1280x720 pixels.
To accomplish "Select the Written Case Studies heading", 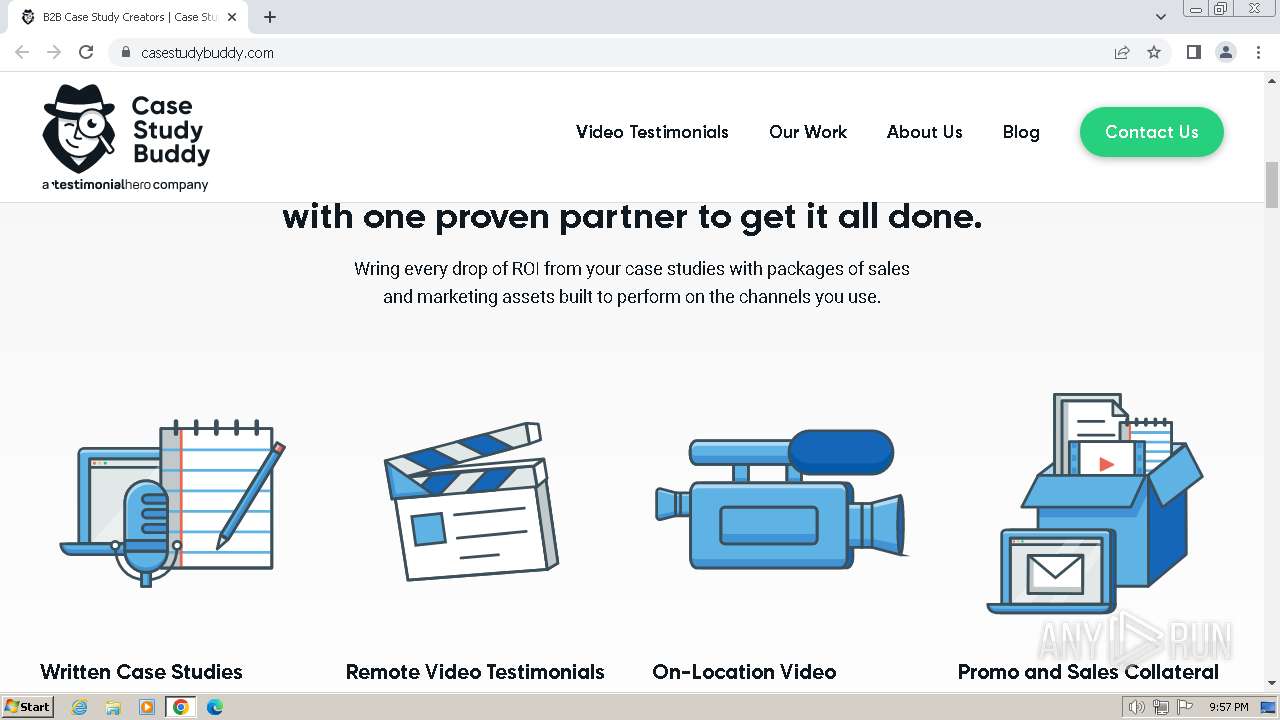I will pos(141,672).
